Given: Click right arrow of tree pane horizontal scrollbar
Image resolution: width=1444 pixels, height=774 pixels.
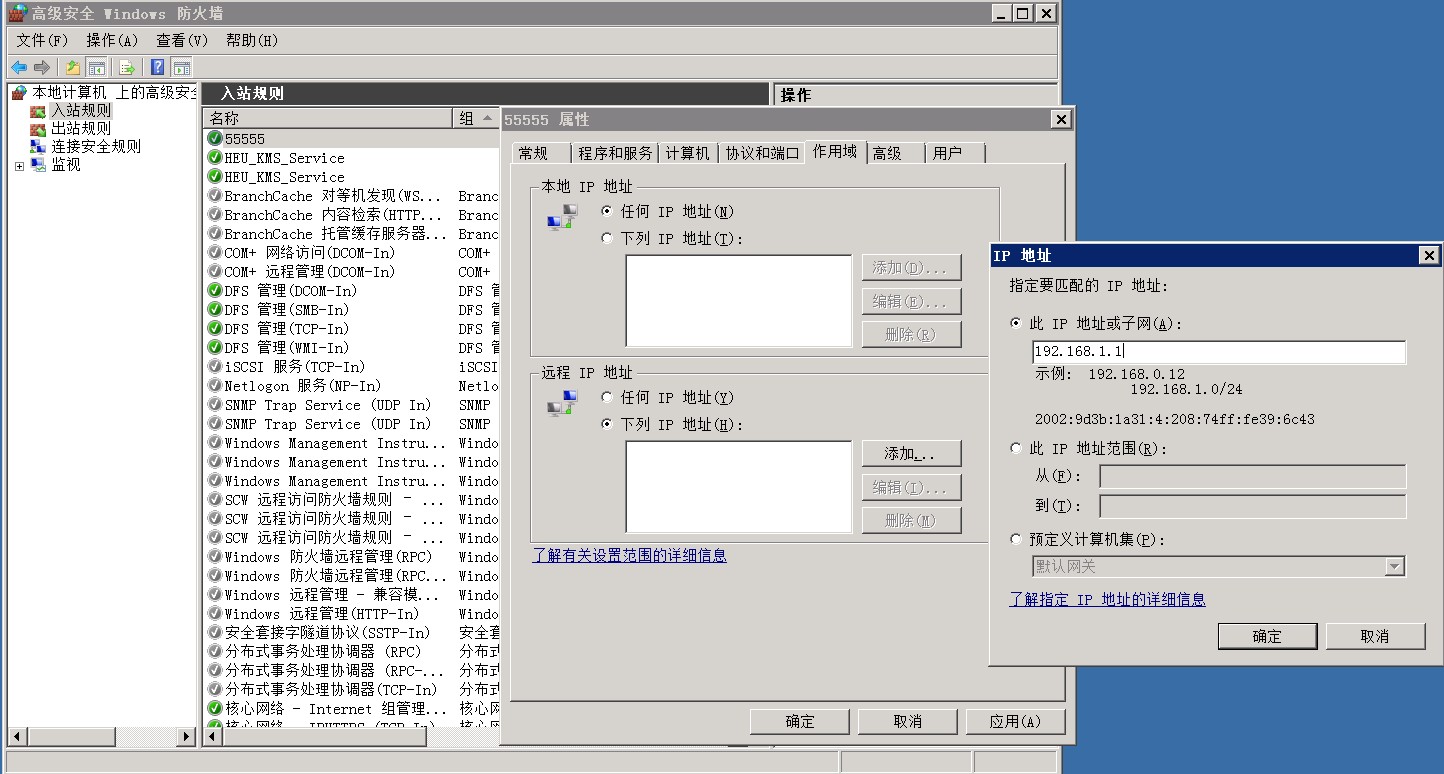Looking at the screenshot, I should 186,737.
